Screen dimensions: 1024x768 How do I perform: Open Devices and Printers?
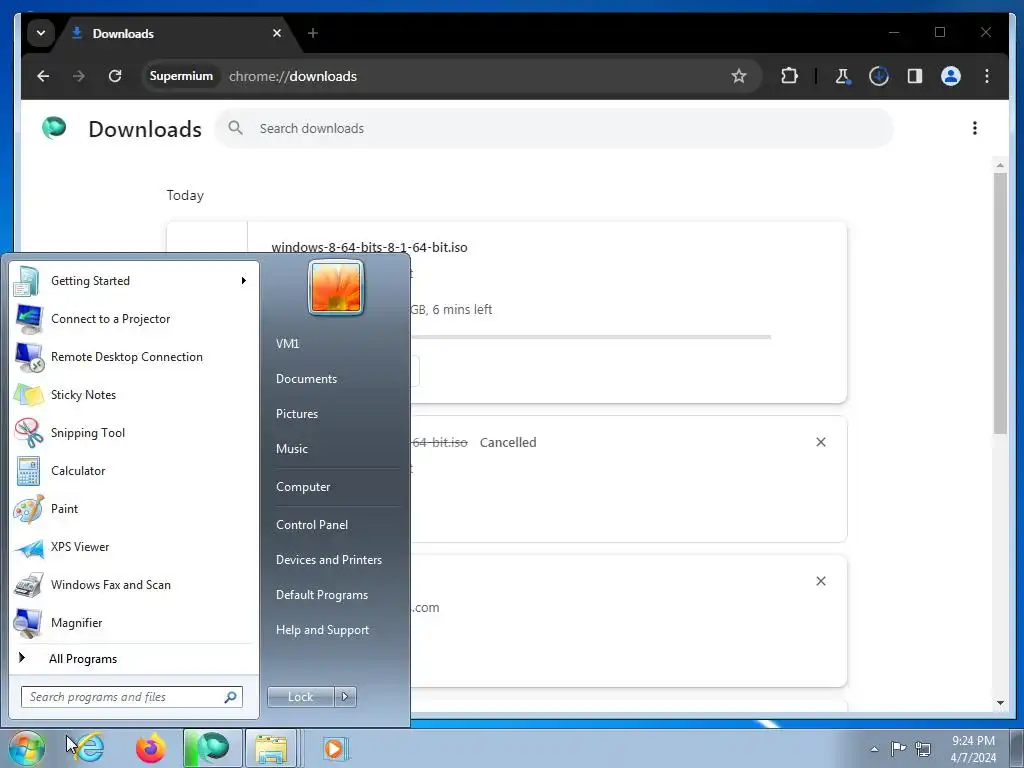(328, 560)
